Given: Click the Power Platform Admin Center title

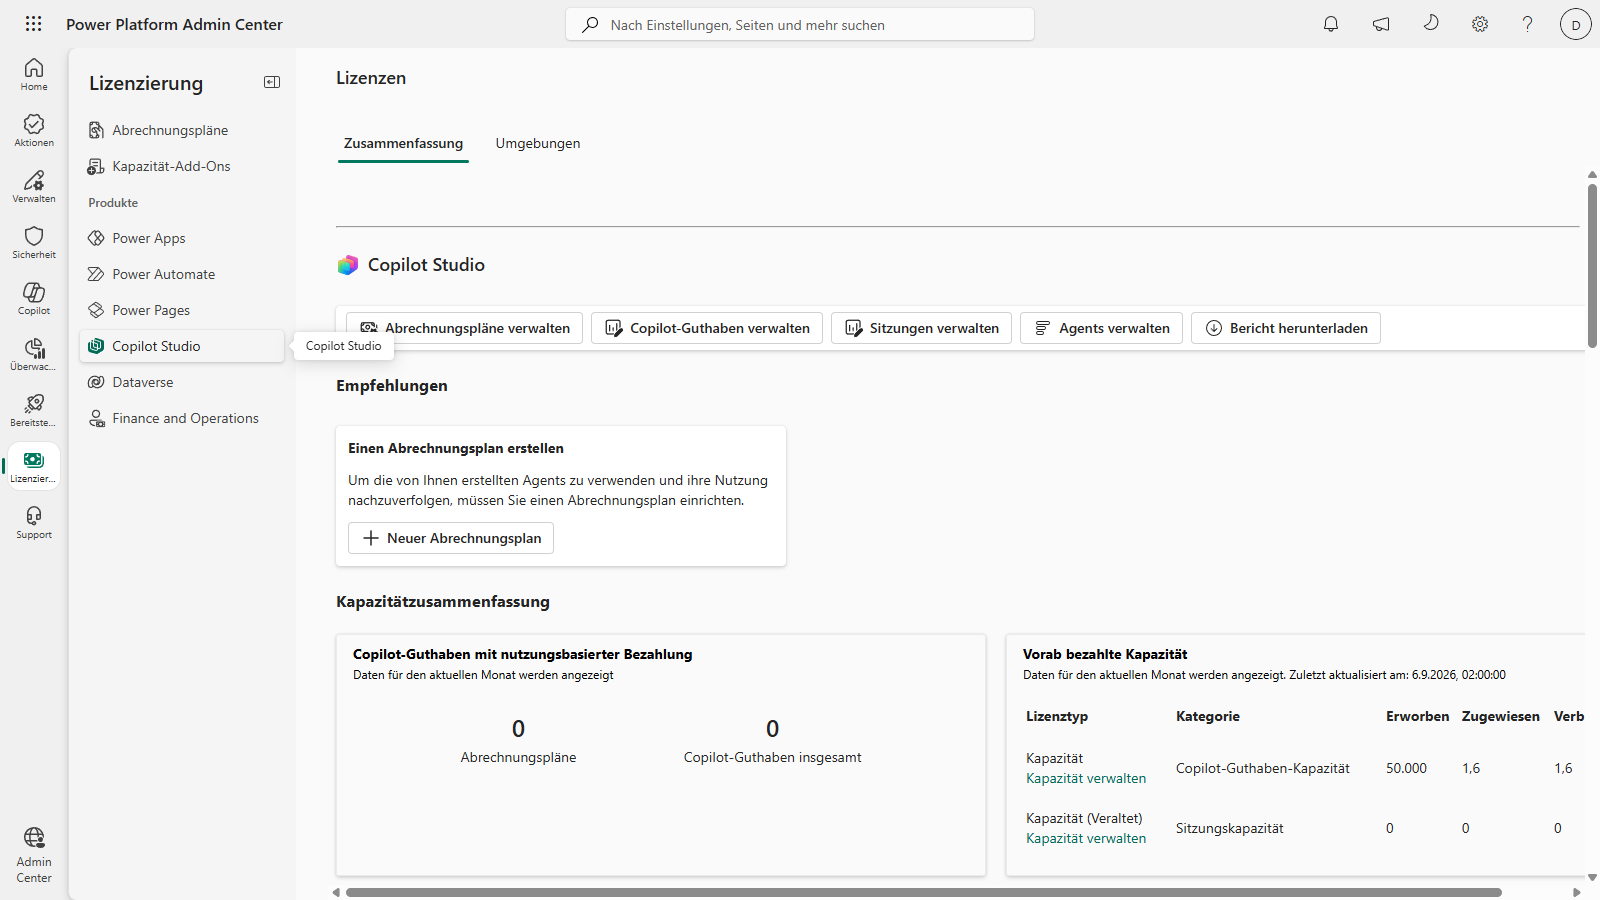Looking at the screenshot, I should pyautogui.click(x=174, y=24).
